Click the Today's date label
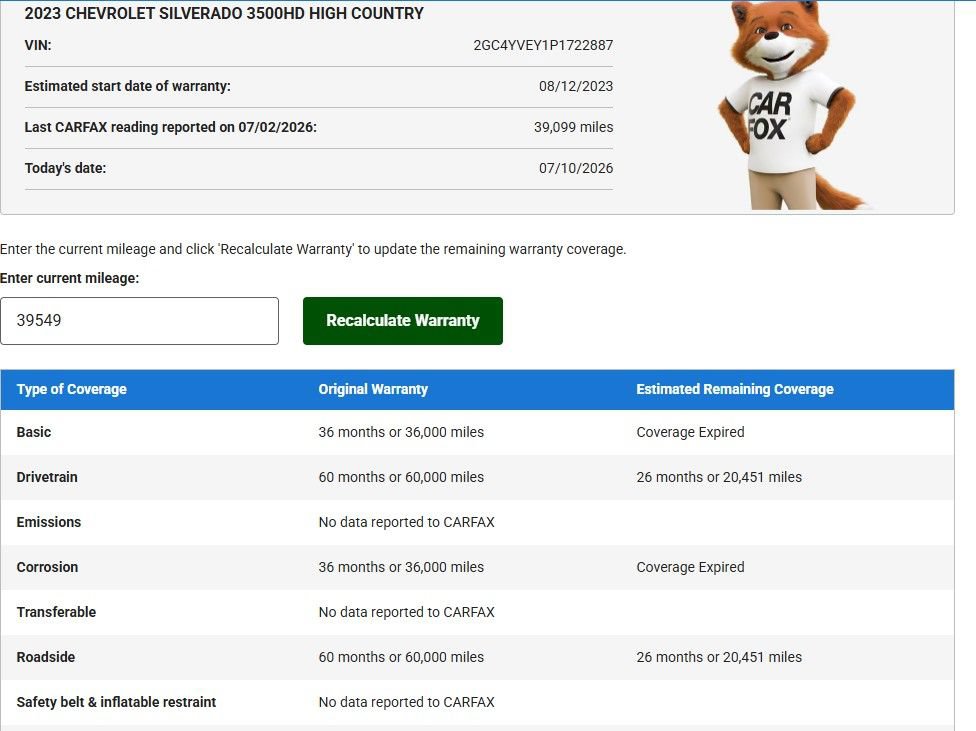The height and width of the screenshot is (731, 976). (x=65, y=168)
